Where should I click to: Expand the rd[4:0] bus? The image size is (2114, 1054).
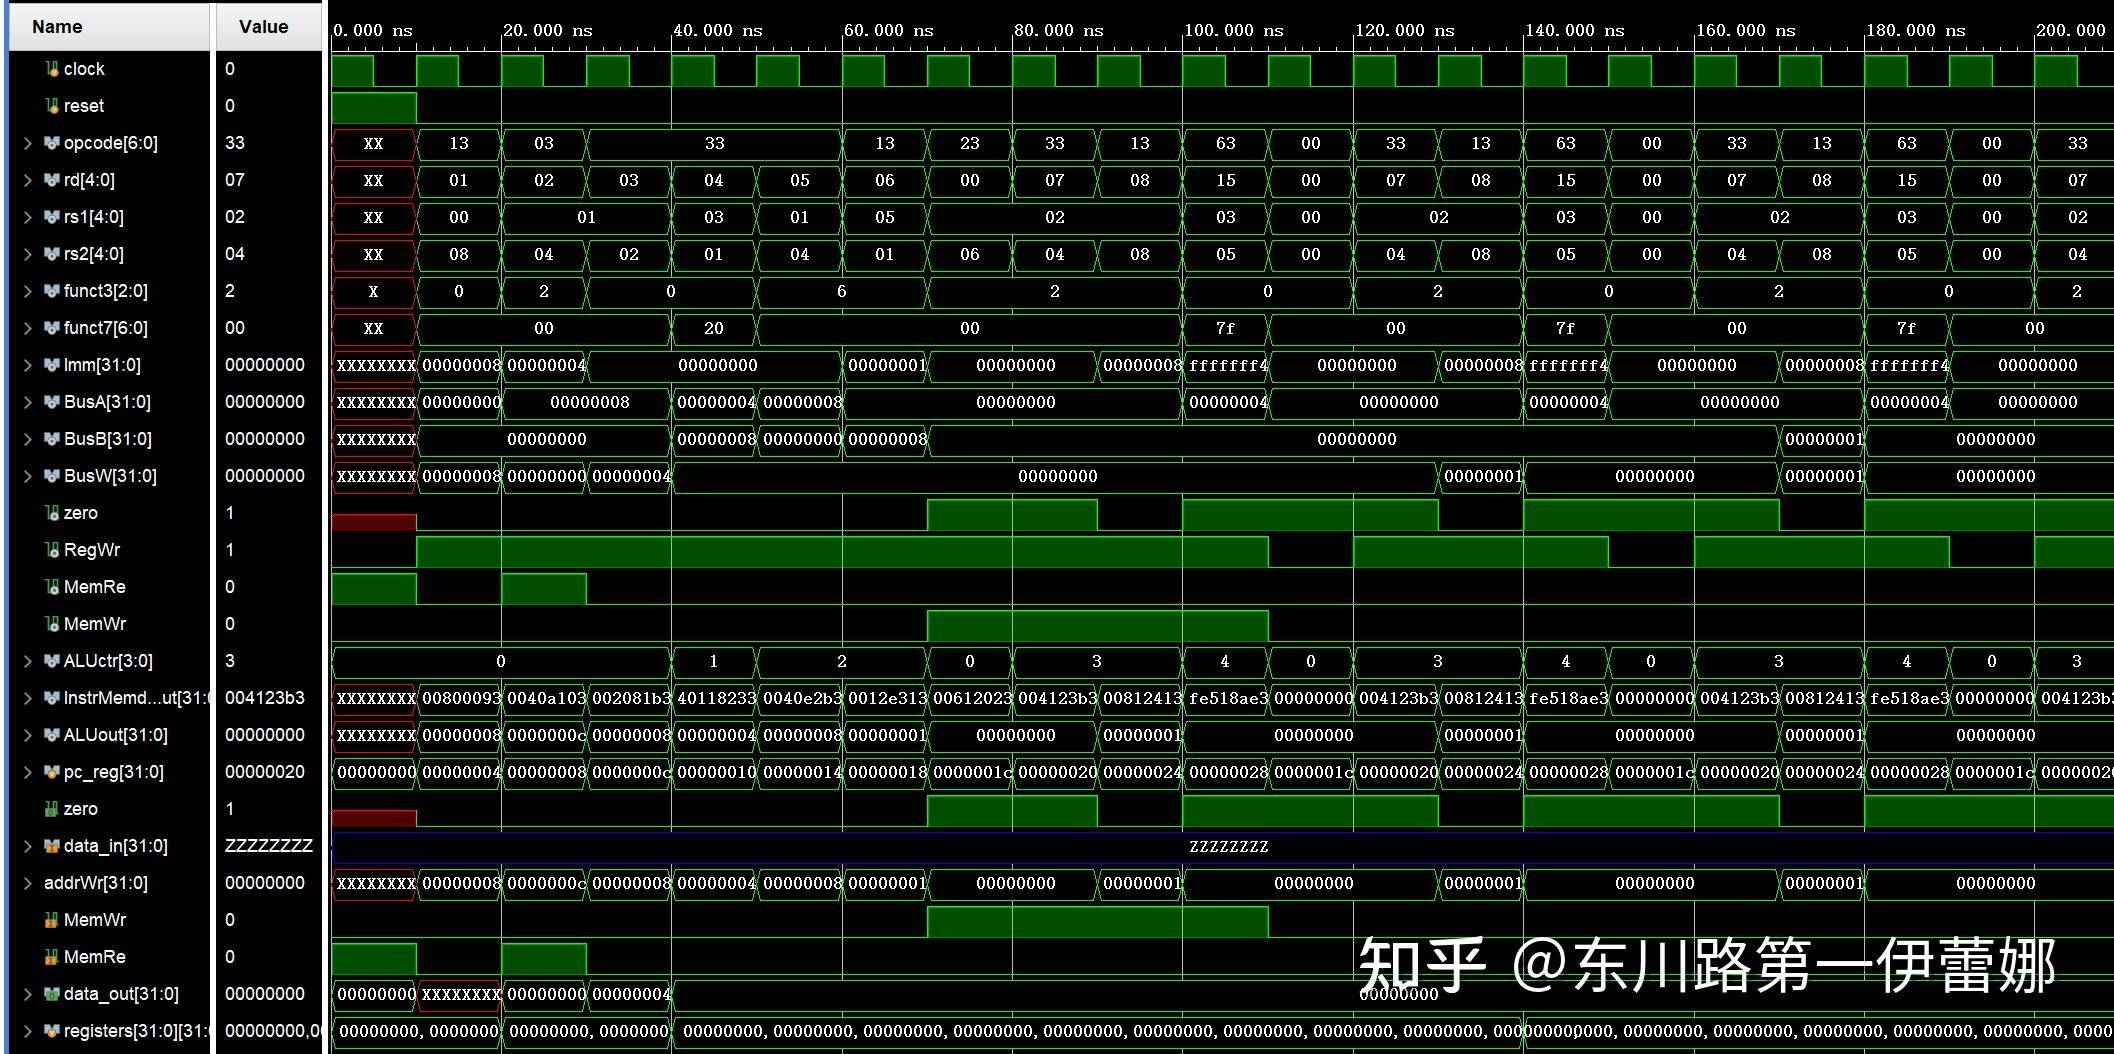pos(28,180)
